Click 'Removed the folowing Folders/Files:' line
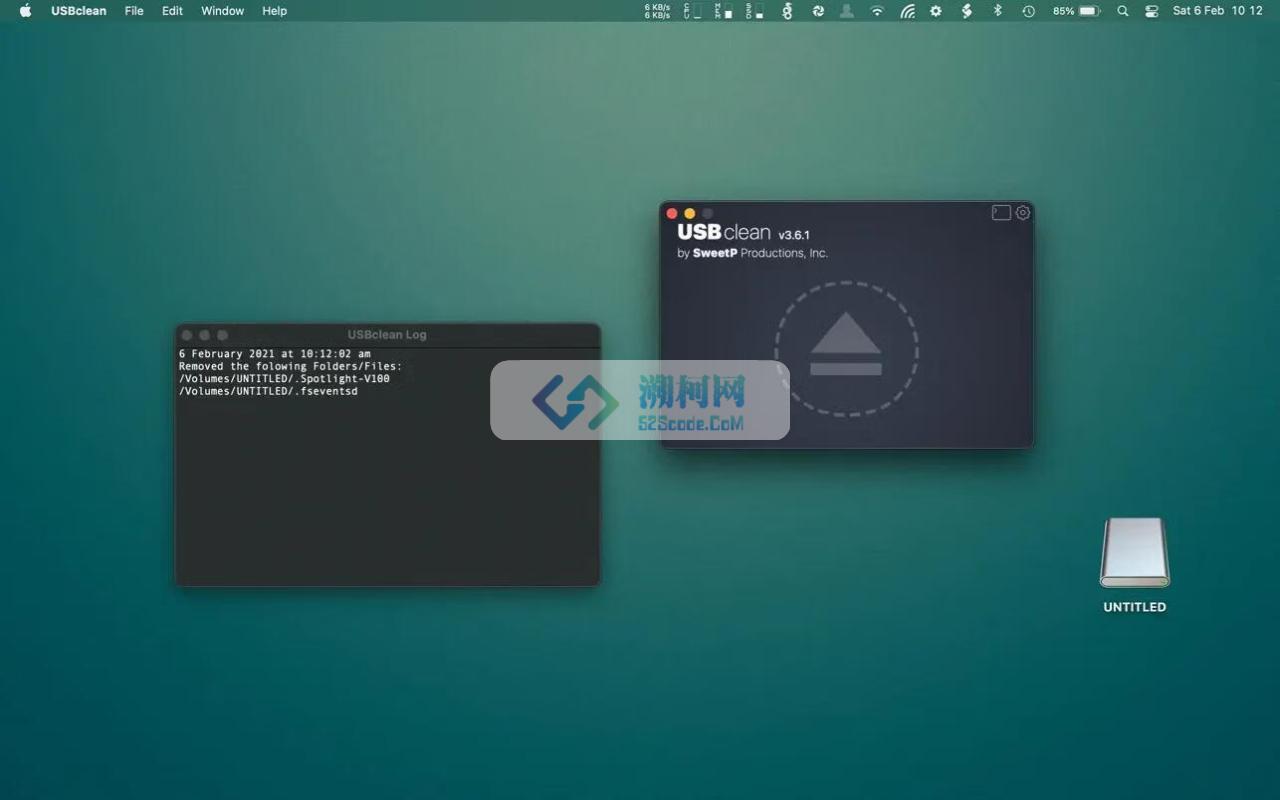This screenshot has height=800, width=1280. tap(290, 367)
